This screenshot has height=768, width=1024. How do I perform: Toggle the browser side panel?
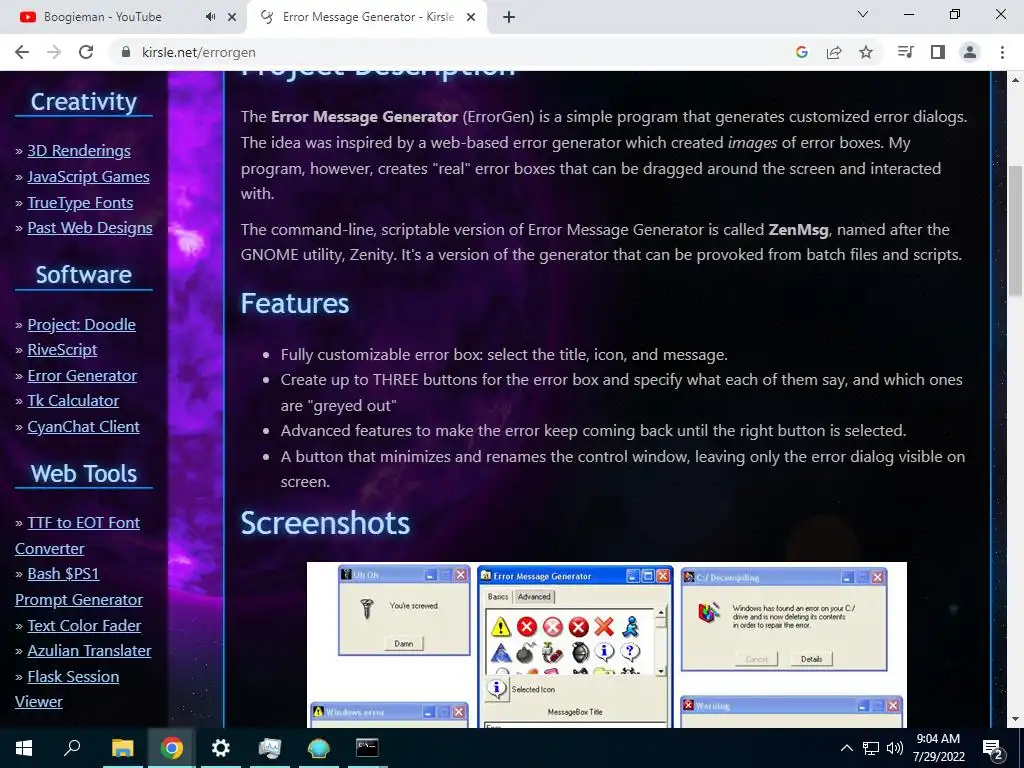[x=938, y=52]
